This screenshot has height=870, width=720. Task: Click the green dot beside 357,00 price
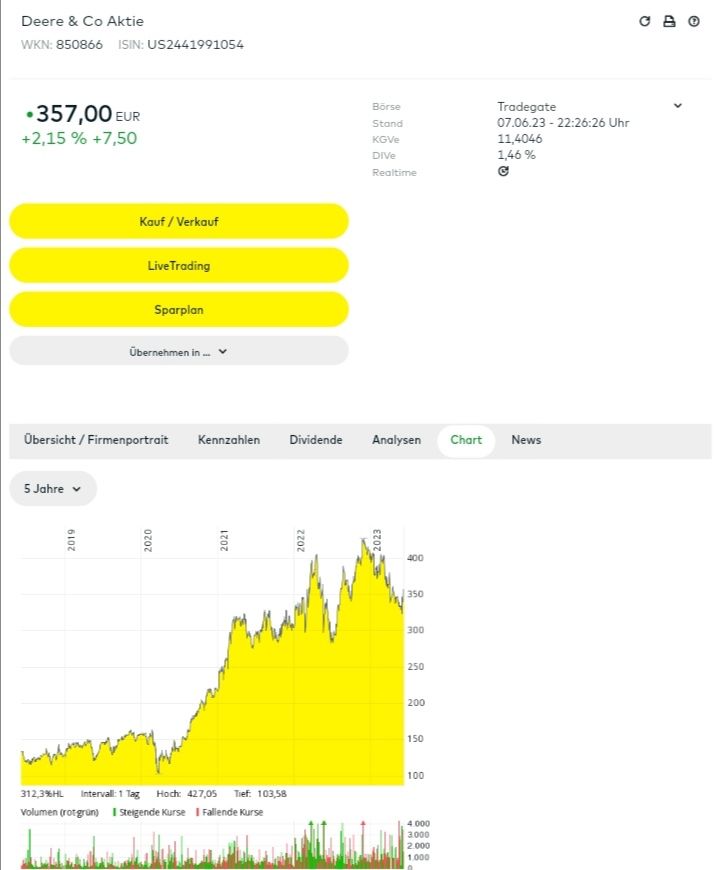pos(29,115)
